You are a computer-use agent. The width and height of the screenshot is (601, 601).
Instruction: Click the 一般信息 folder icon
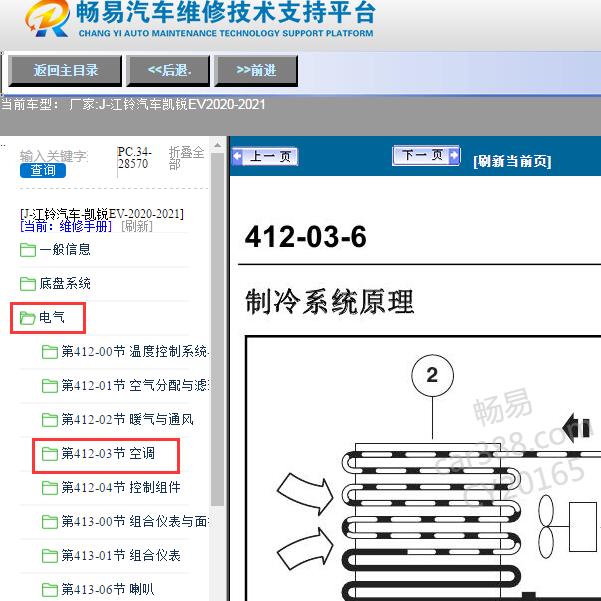pyautogui.click(x=28, y=250)
